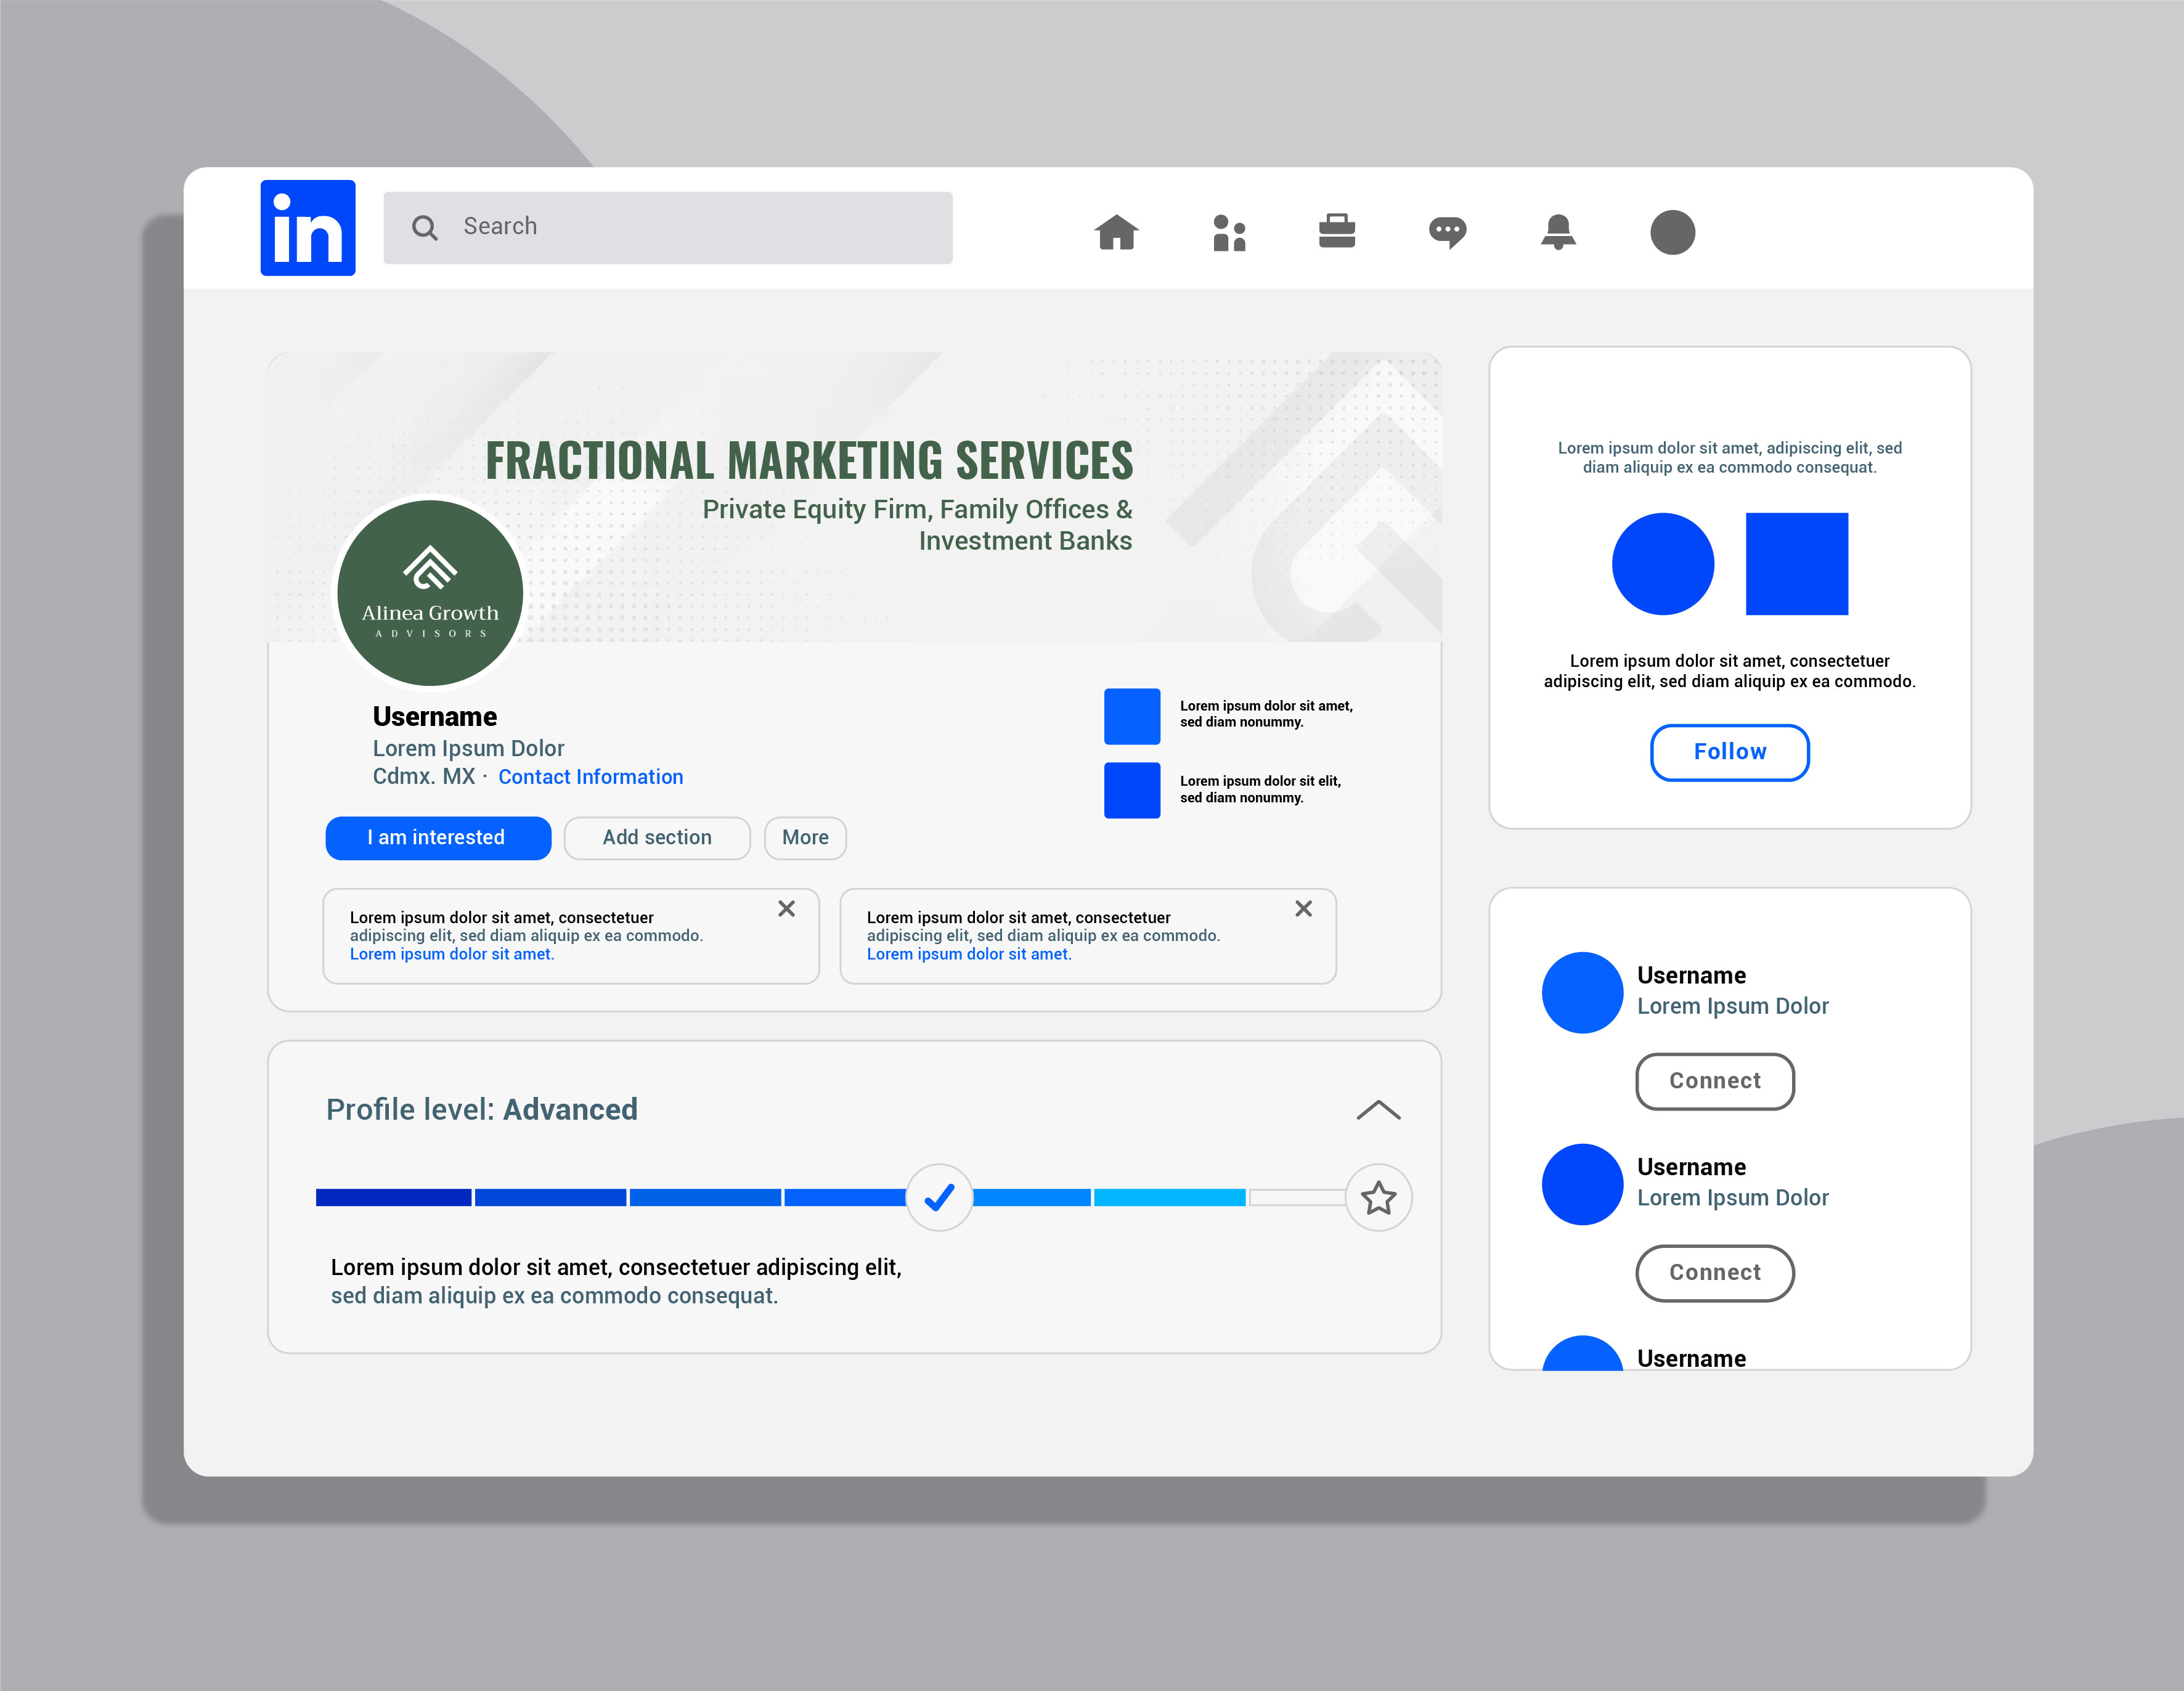Screen dimensions: 2184x1691
Task: Open the More button
Action: pyautogui.click(x=805, y=838)
